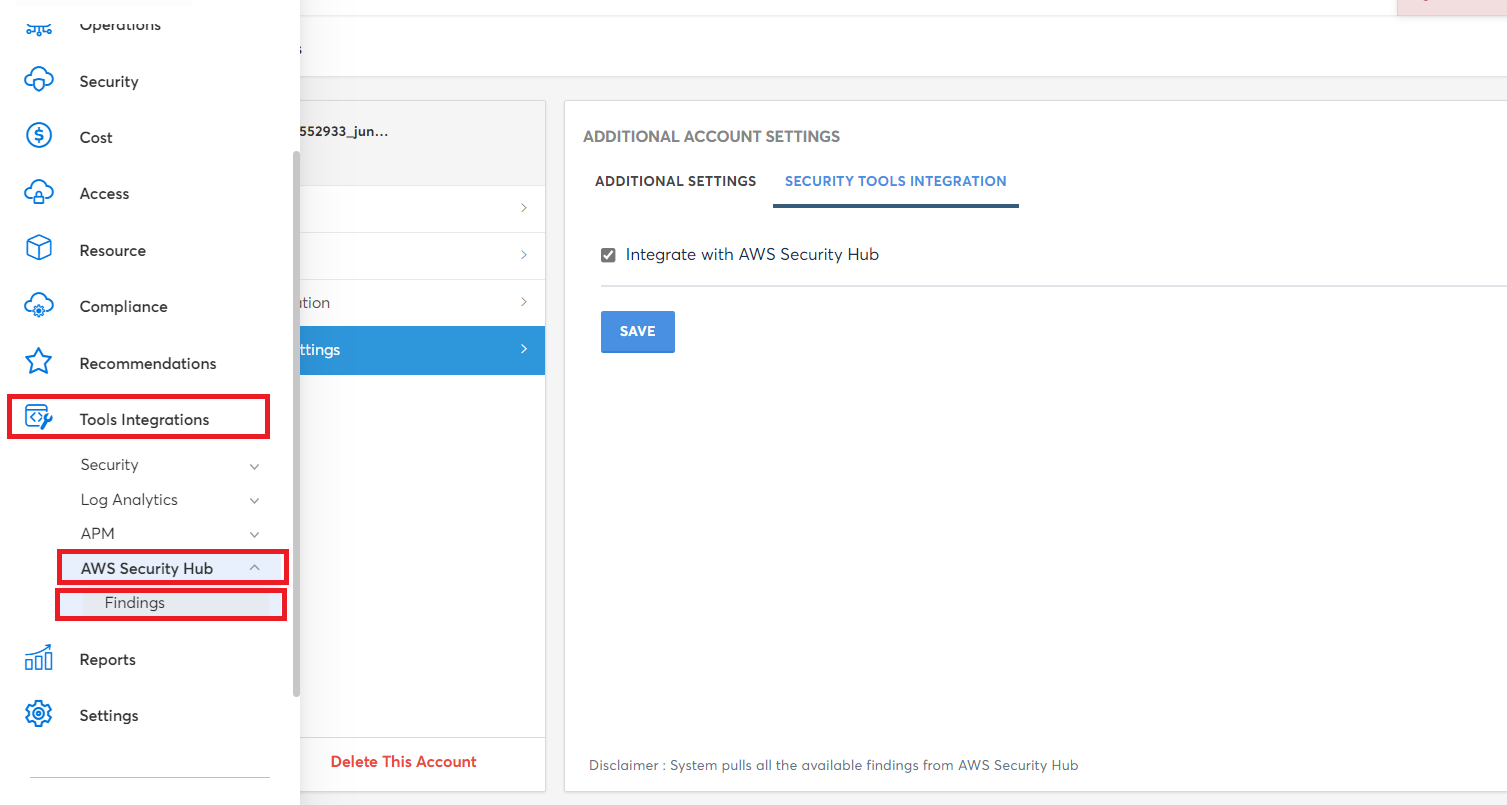The image size is (1507, 805).
Task: Click the Save button
Action: click(638, 332)
